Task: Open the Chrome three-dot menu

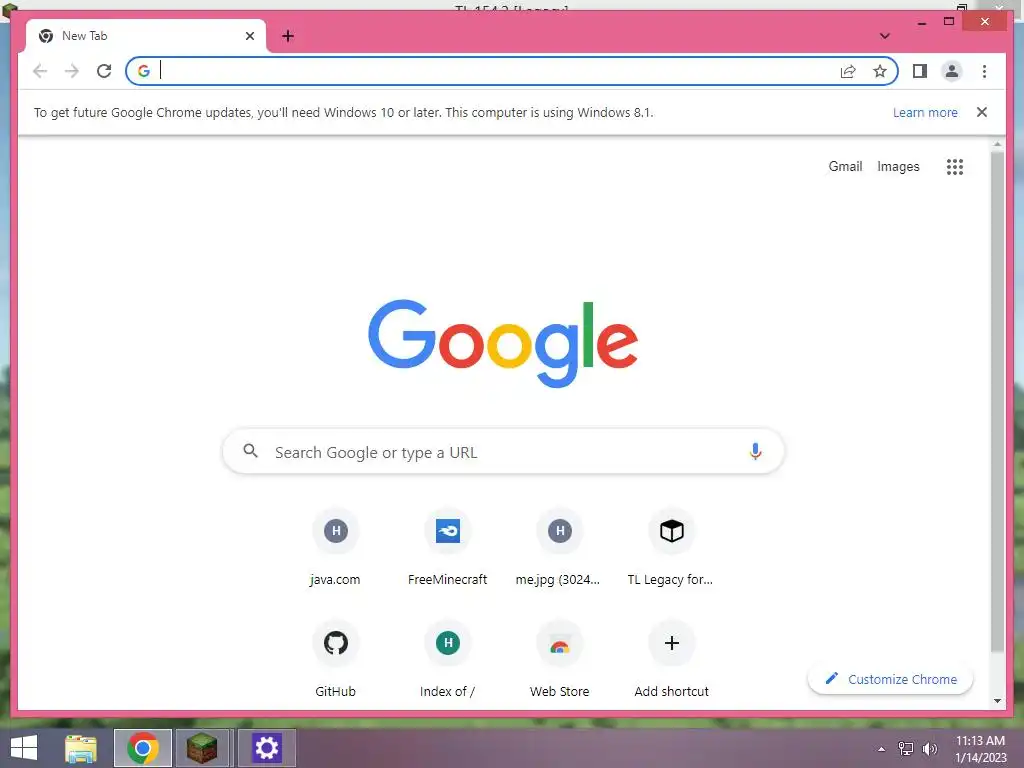Action: coord(984,71)
